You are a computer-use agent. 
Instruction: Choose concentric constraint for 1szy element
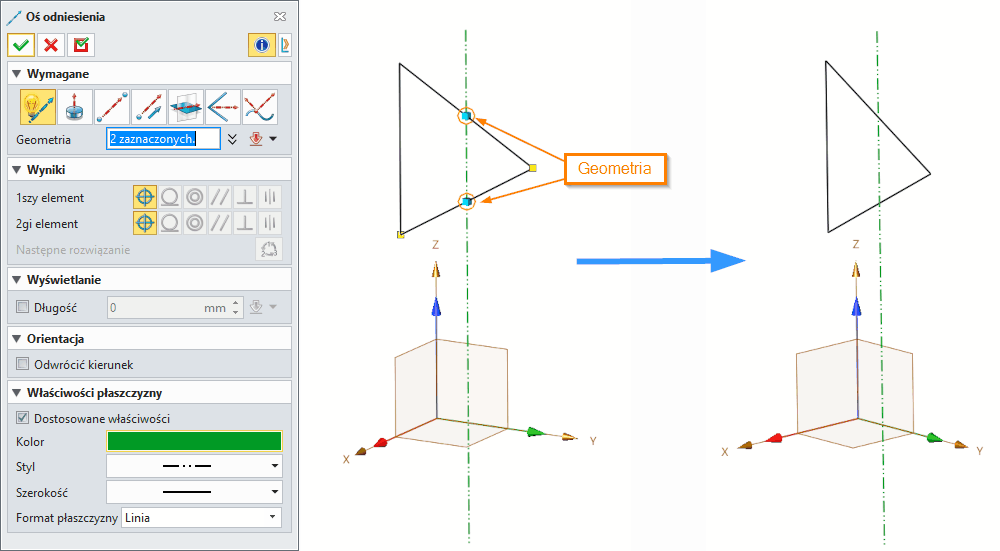(195, 197)
